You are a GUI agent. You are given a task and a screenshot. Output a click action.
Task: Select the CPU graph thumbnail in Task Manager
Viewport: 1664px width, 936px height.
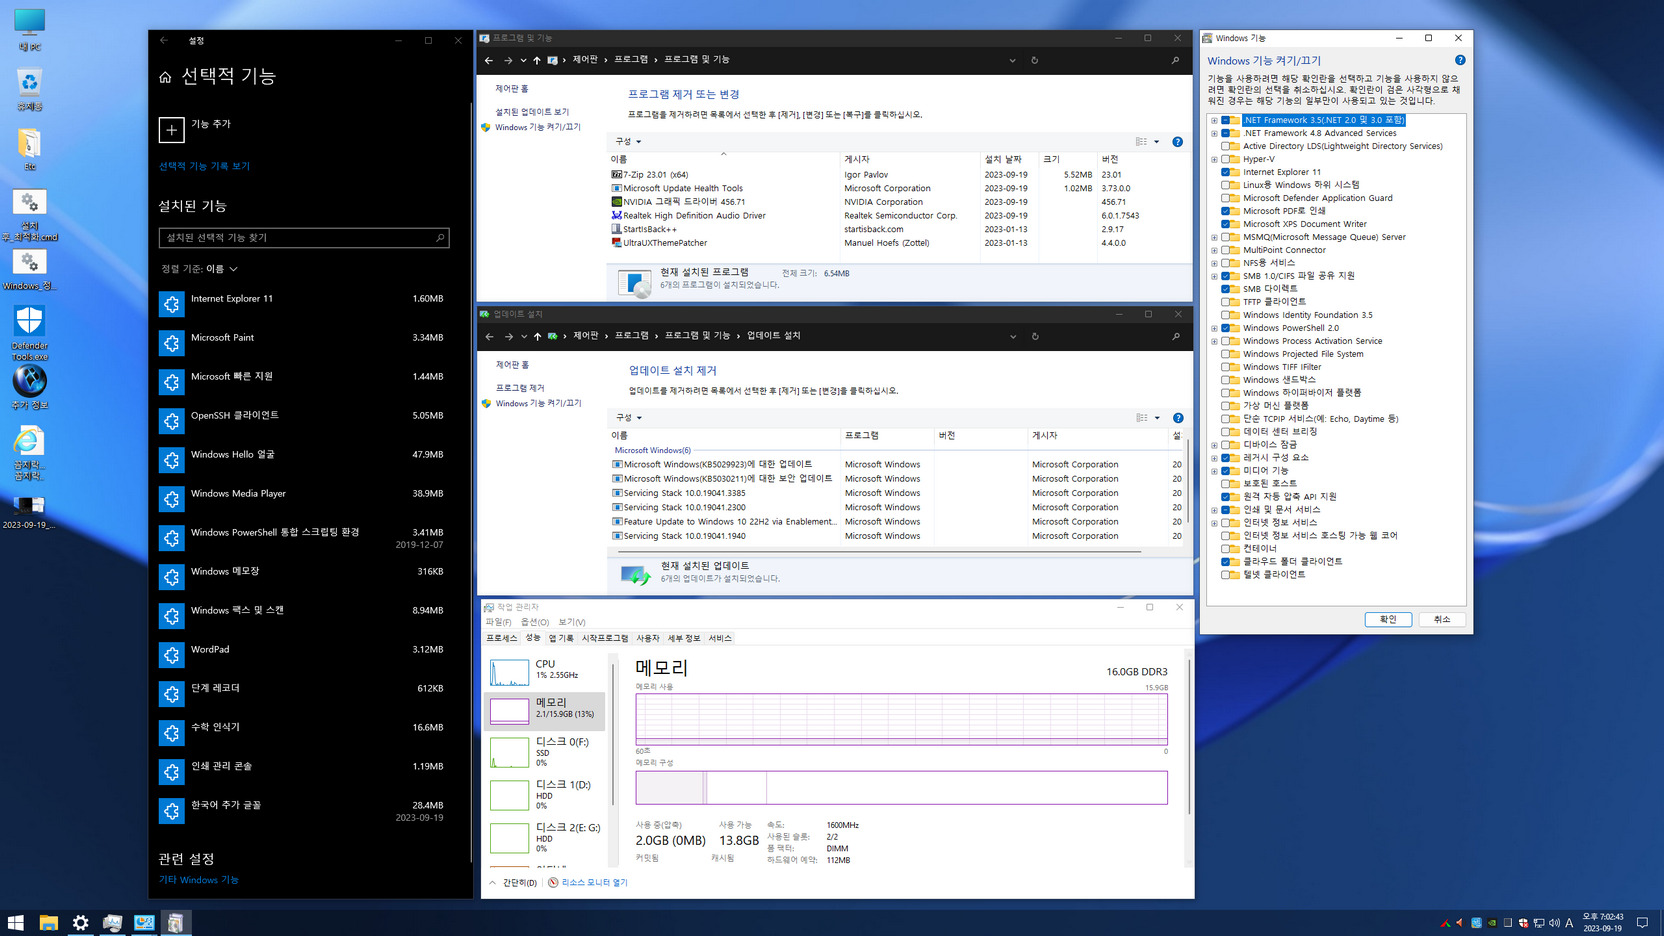point(509,671)
